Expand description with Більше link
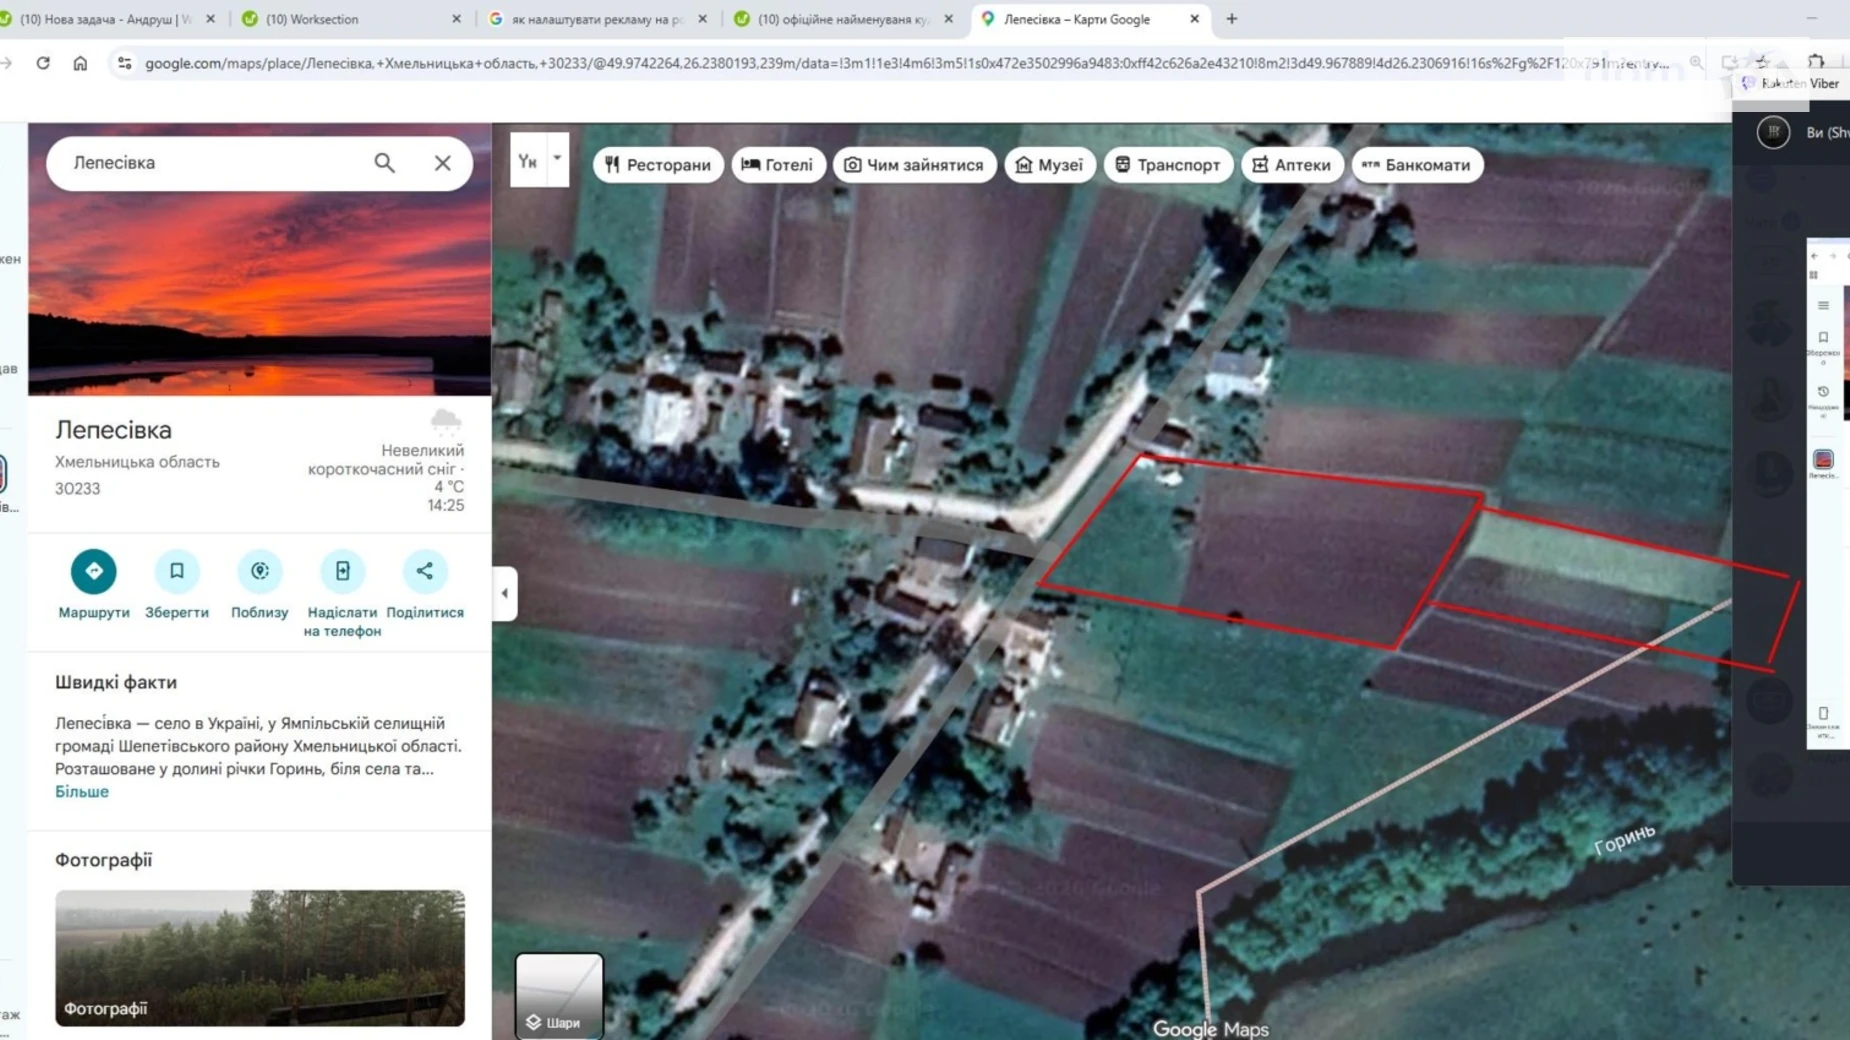This screenshot has height=1040, width=1850. (x=82, y=791)
